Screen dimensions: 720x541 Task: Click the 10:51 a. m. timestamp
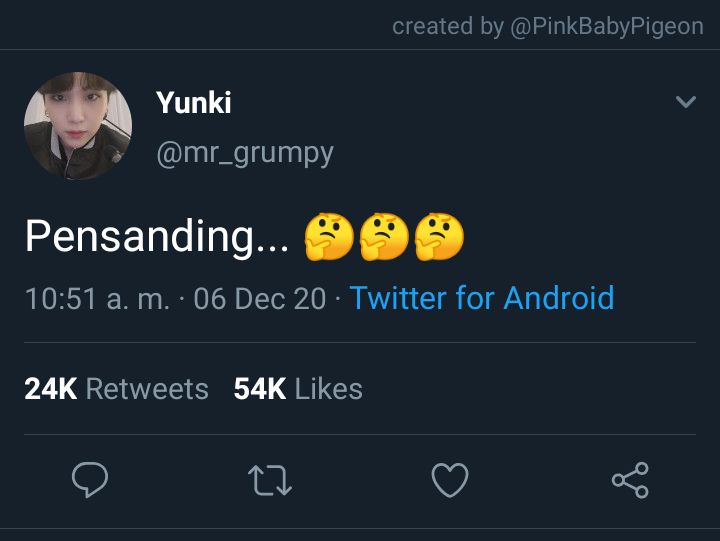97,299
